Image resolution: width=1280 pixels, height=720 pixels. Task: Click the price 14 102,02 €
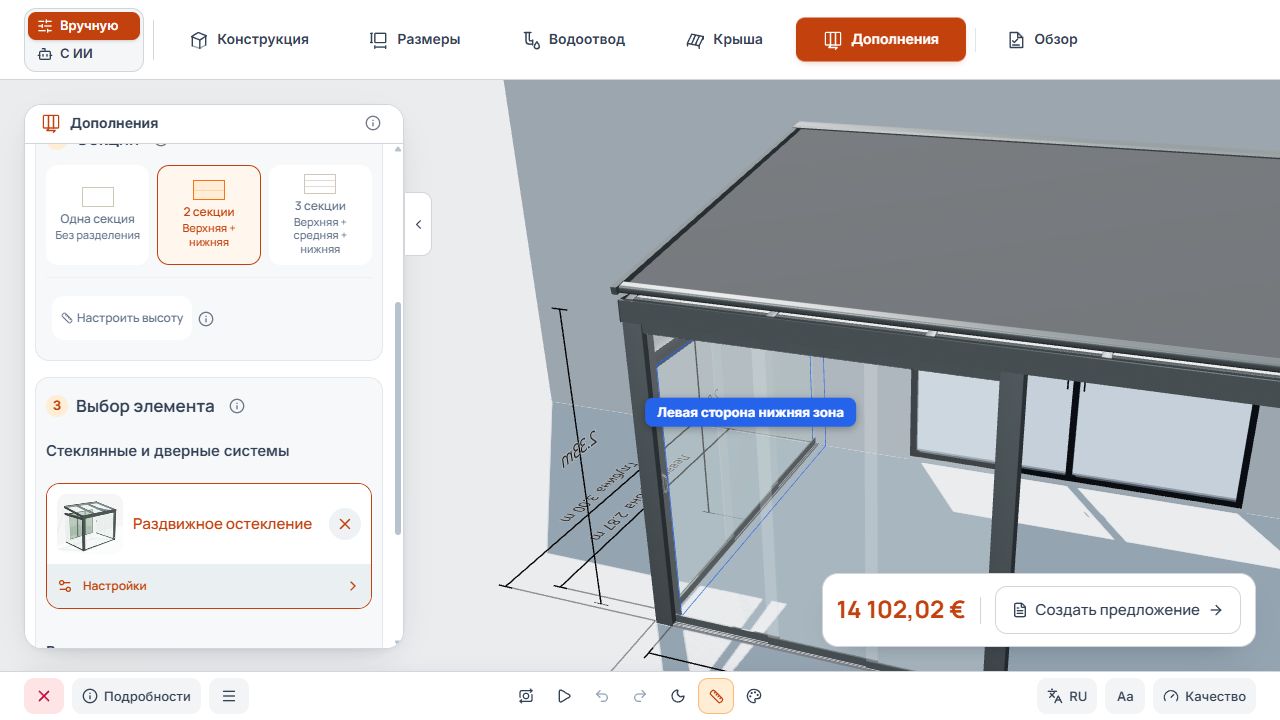(x=901, y=610)
